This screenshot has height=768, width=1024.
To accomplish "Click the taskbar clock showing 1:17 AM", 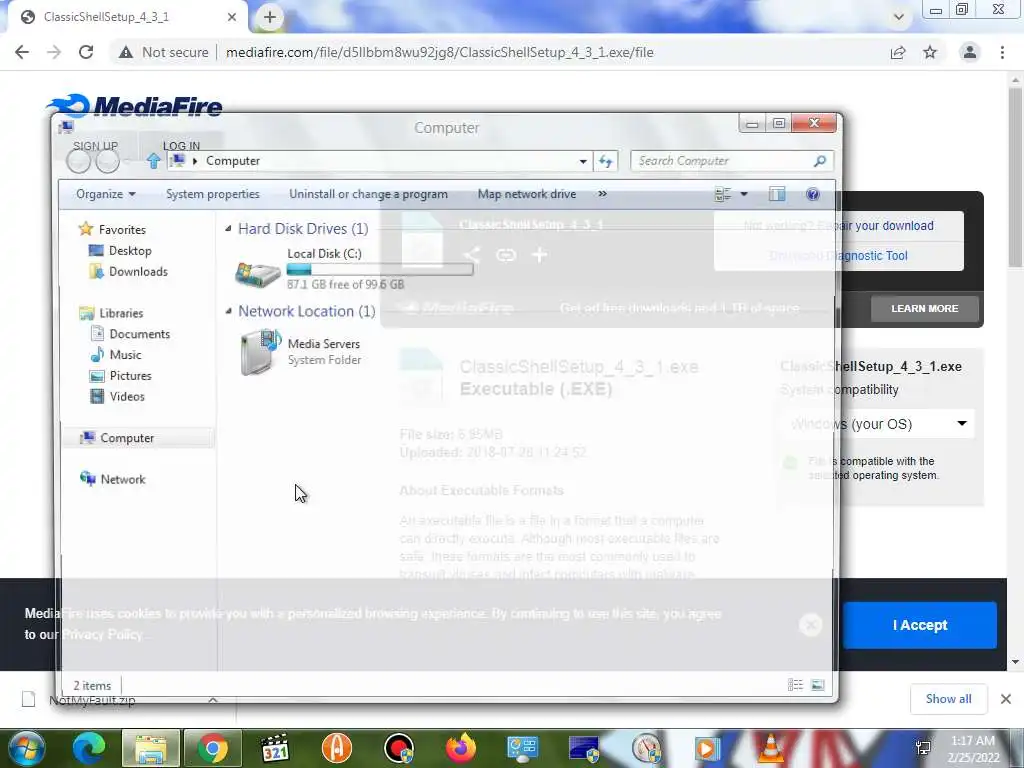I will click(973, 749).
